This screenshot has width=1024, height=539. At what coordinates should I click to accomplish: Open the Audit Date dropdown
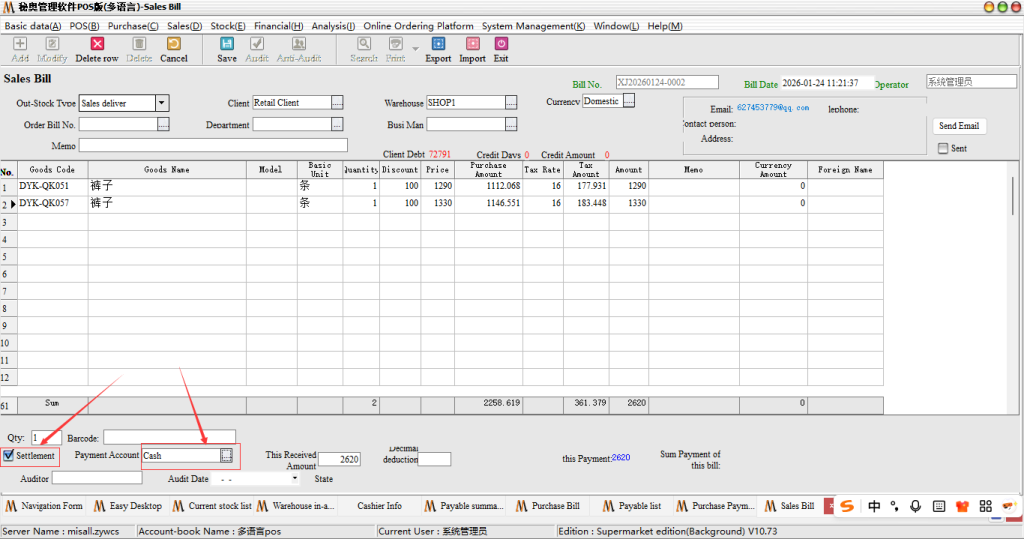(294, 479)
